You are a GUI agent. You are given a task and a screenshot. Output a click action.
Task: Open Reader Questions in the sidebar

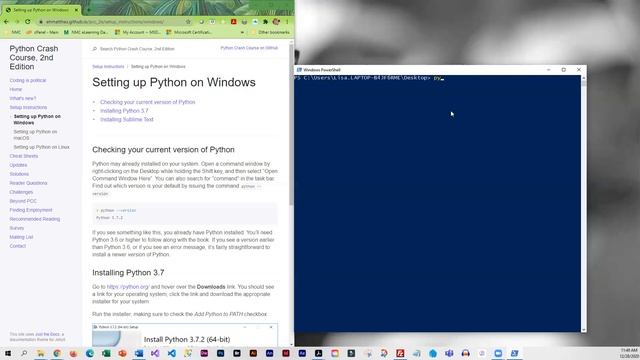click(28, 183)
